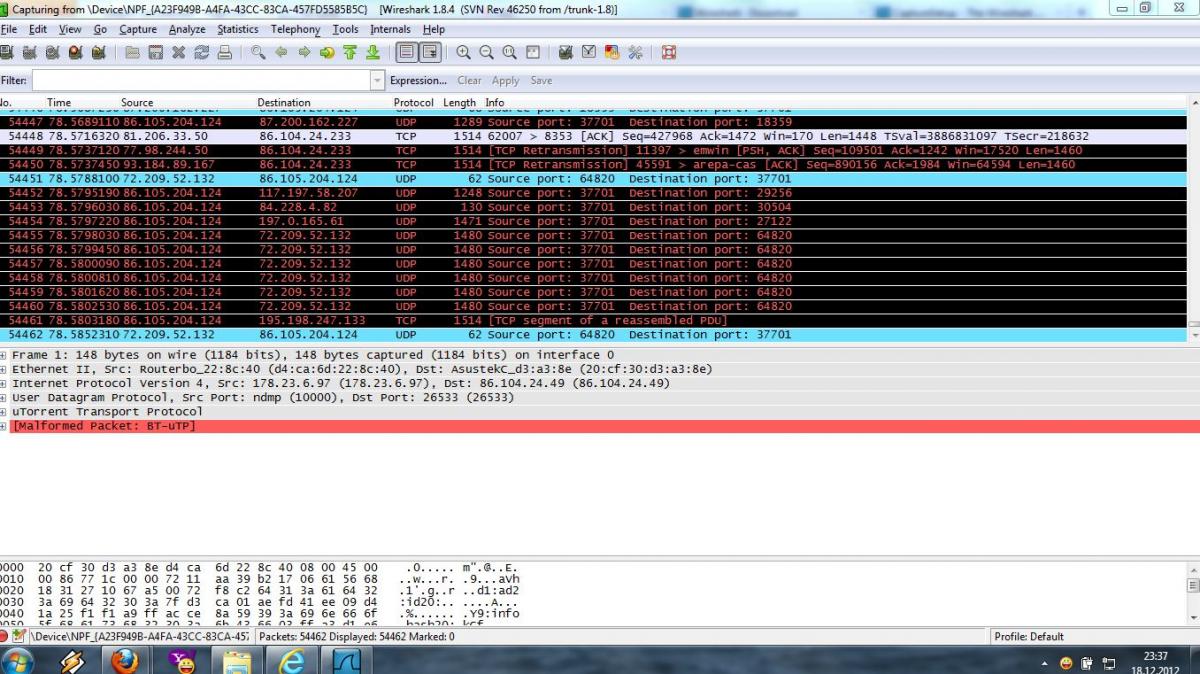Screen dimensions: 1200x674
Task: Open display filters toolbar icon
Action: coord(588,52)
